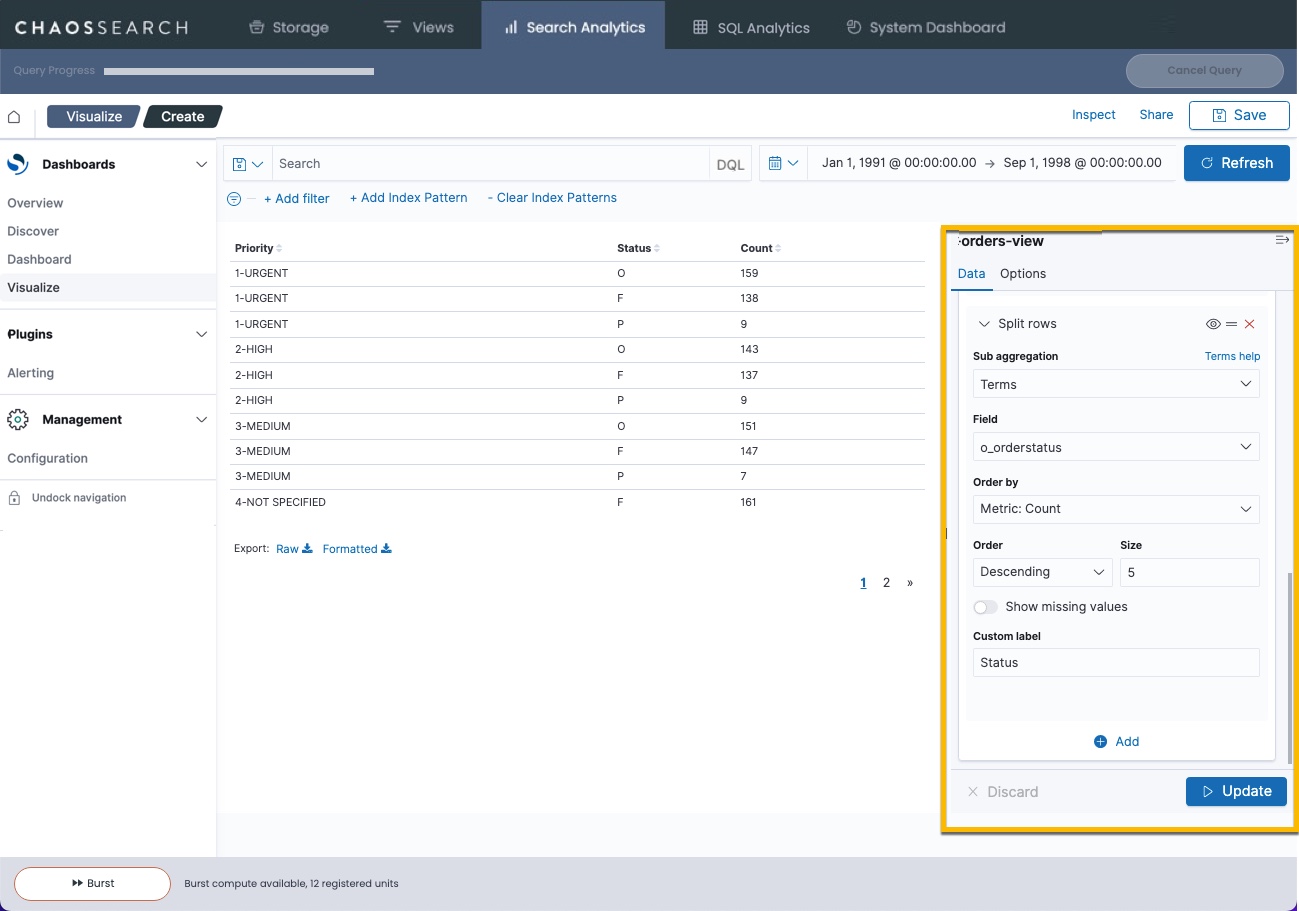Viewport: 1299px width, 911px height.
Task: Open Configuration in the sidebar
Action: 48,458
